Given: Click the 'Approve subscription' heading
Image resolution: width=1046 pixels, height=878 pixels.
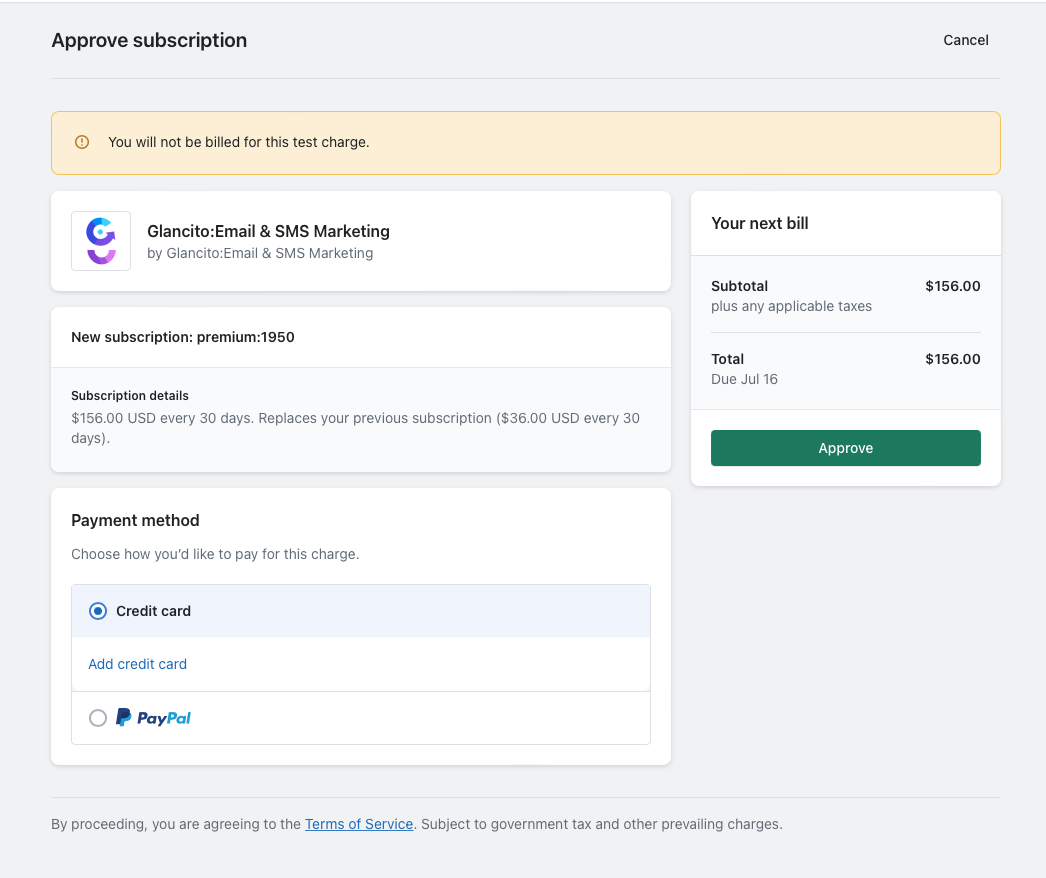Looking at the screenshot, I should click(149, 40).
